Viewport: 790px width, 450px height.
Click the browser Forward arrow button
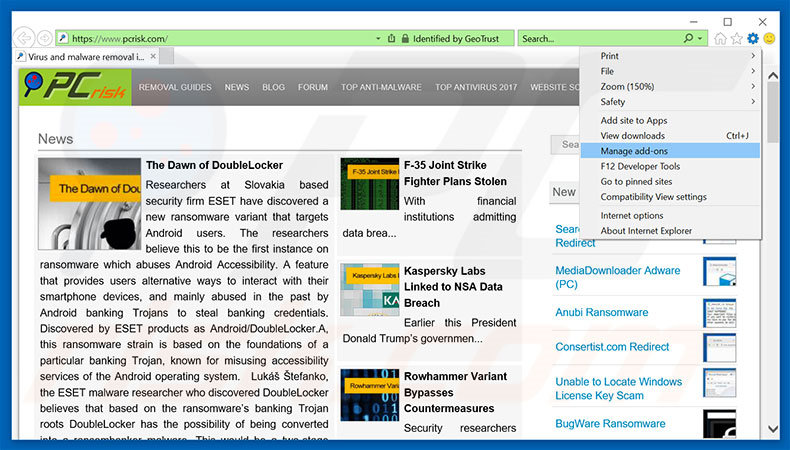tap(45, 38)
